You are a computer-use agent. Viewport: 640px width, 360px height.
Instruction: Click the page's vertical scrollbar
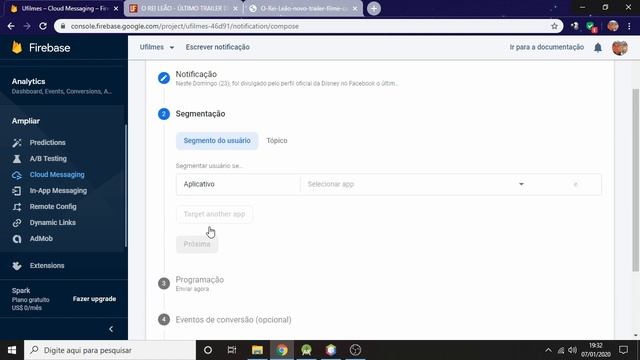pos(635,180)
